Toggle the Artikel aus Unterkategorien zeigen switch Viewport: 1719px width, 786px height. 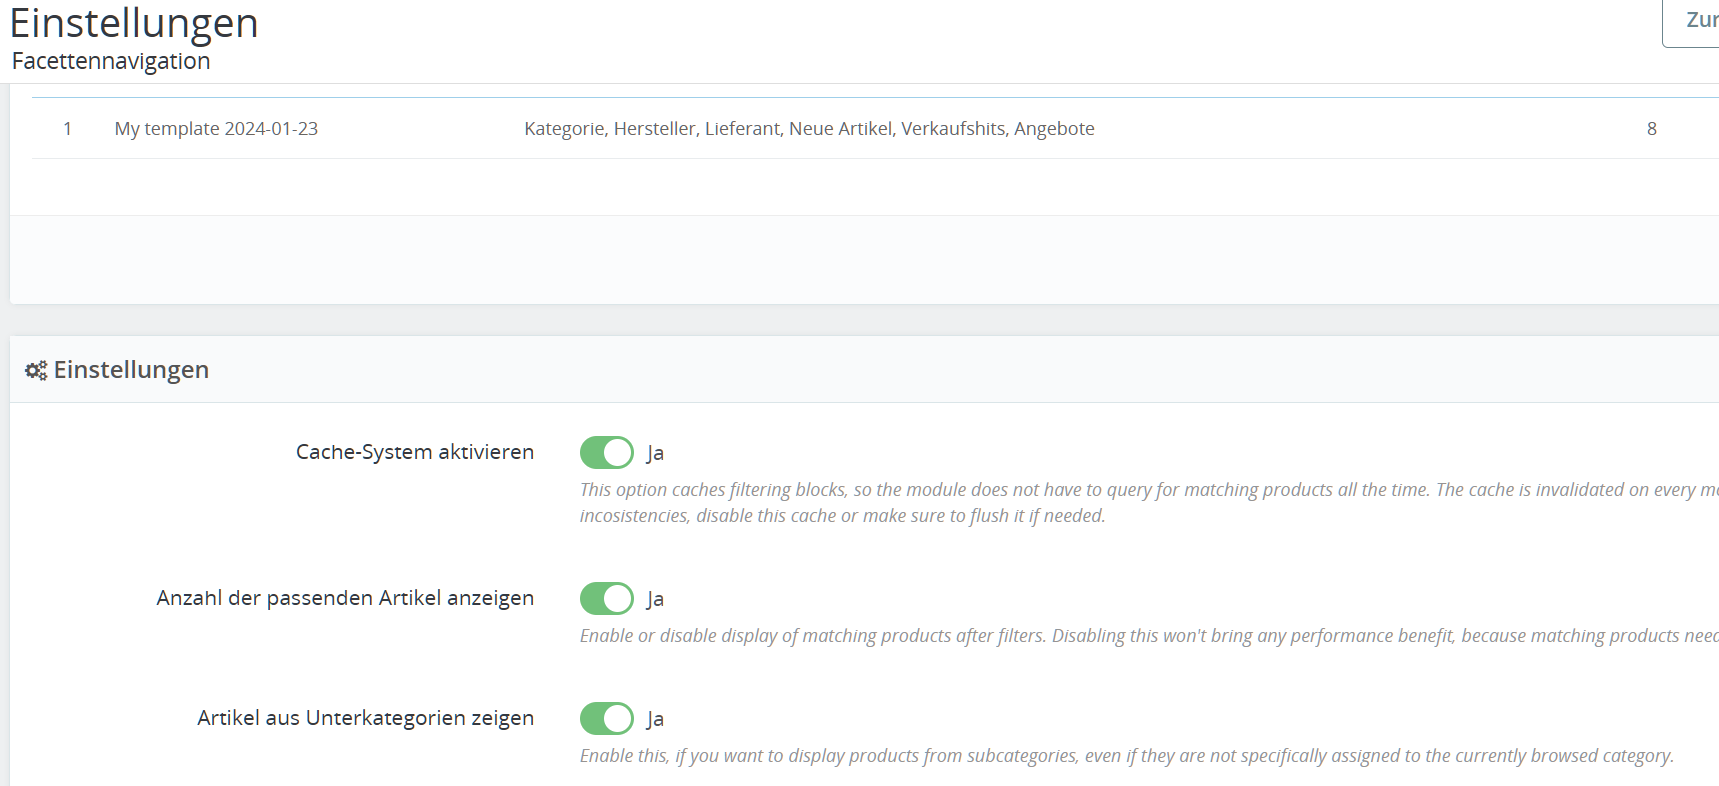pyautogui.click(x=607, y=718)
